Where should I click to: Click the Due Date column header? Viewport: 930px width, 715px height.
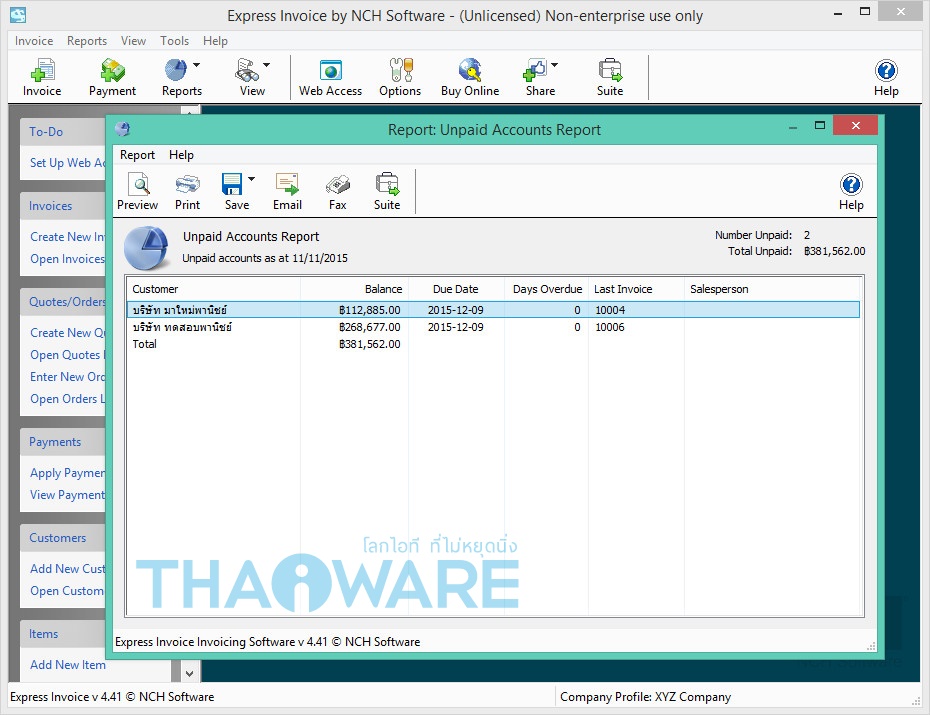pyautogui.click(x=456, y=289)
